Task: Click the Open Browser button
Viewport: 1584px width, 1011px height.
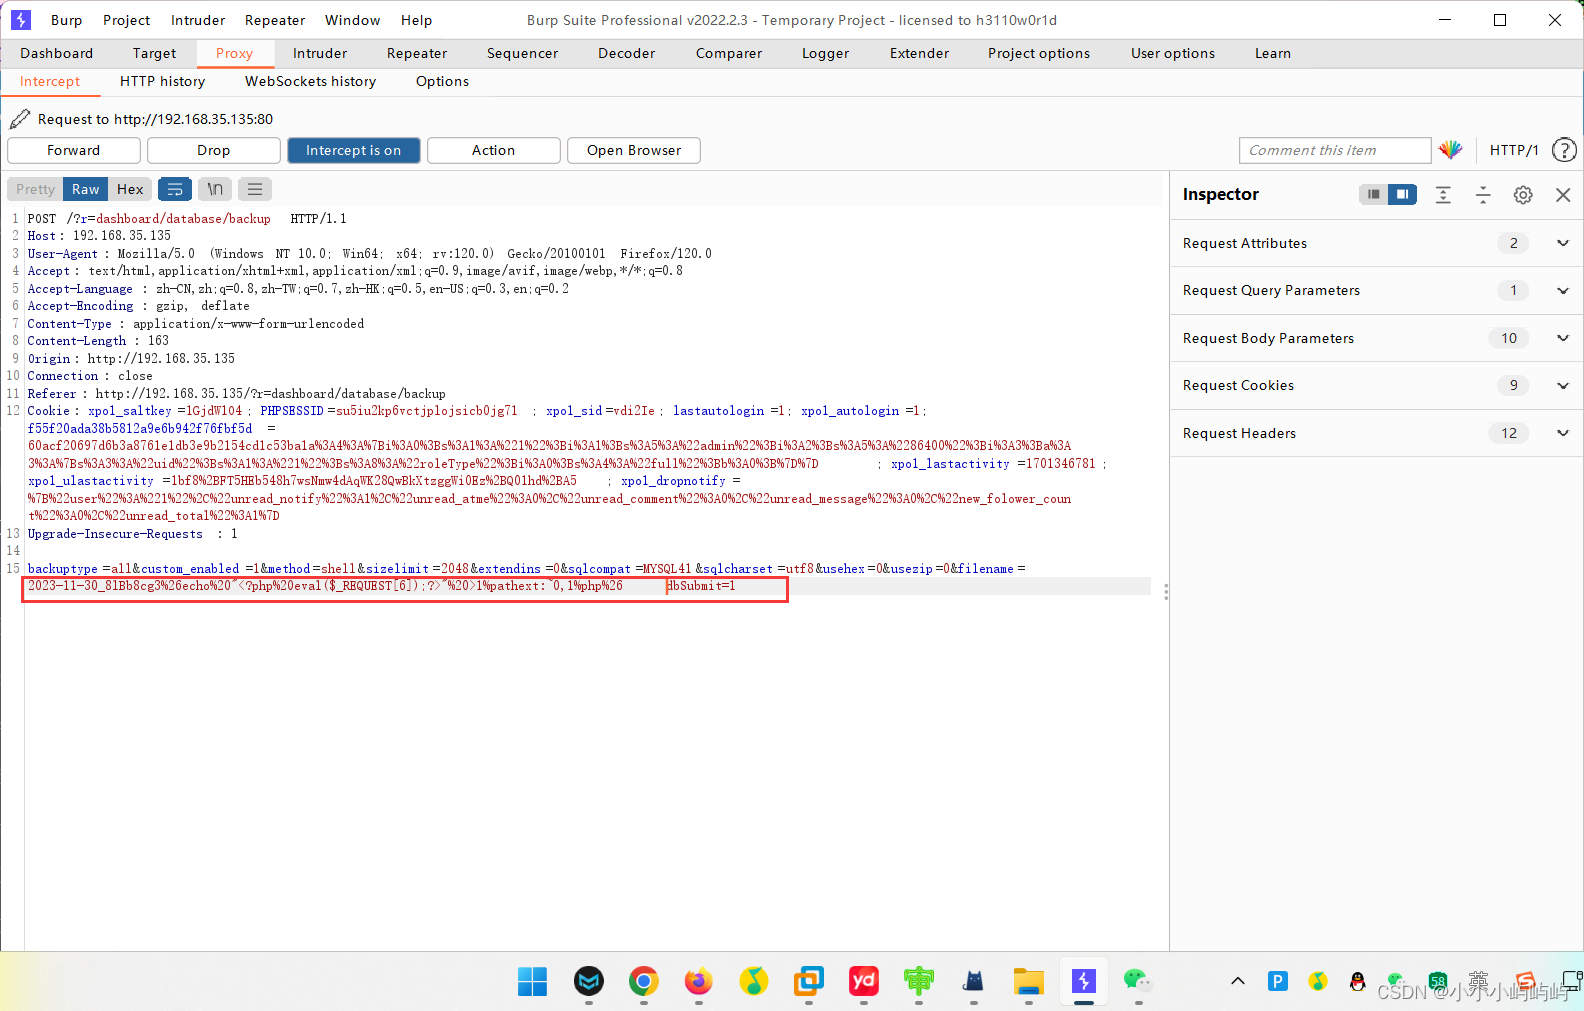Action: 634,150
